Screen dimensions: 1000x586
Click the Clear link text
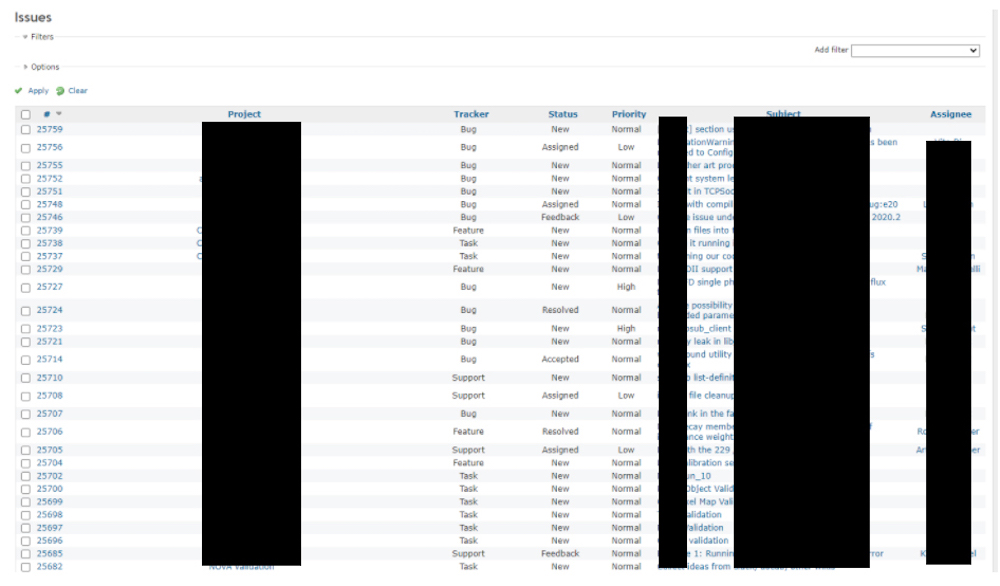click(x=78, y=91)
